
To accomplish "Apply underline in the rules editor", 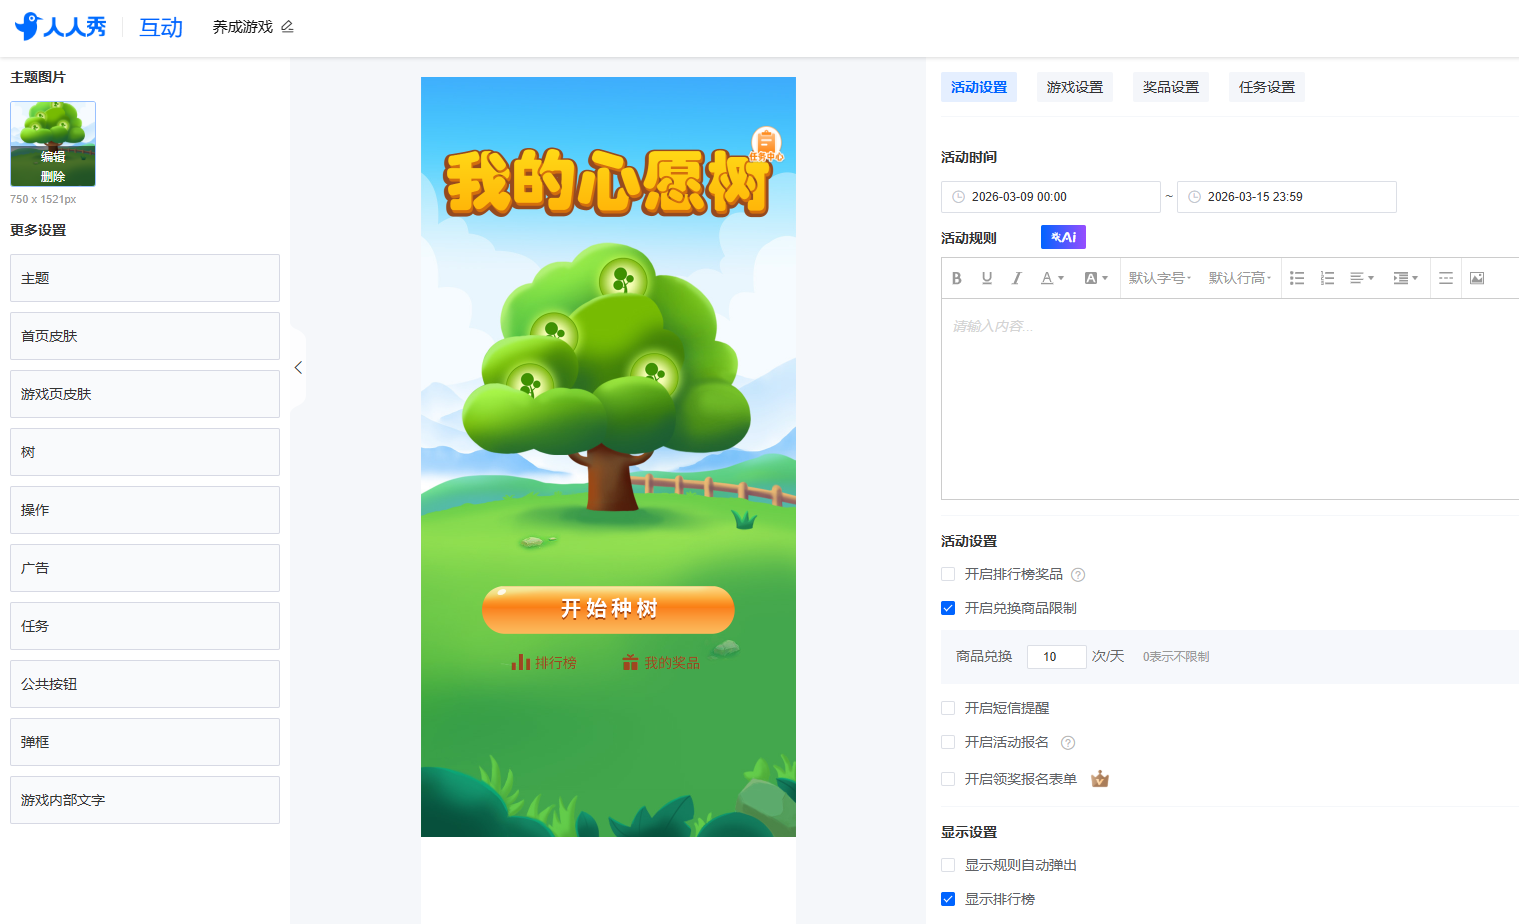I will point(987,278).
